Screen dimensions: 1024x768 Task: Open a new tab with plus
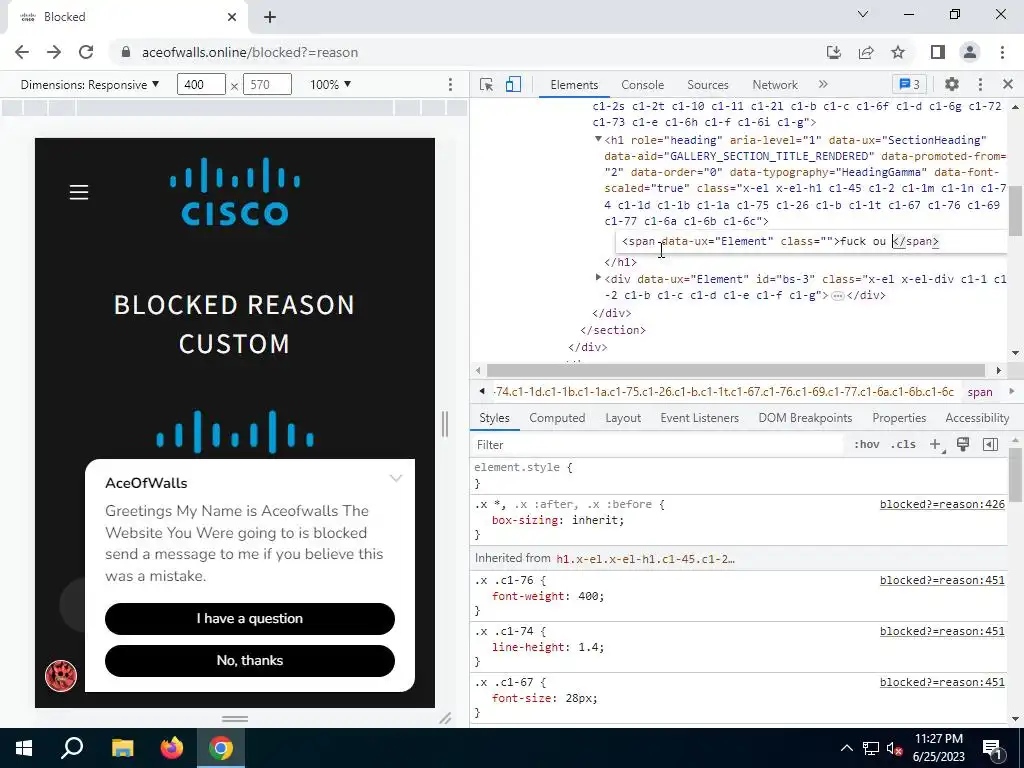270,17
